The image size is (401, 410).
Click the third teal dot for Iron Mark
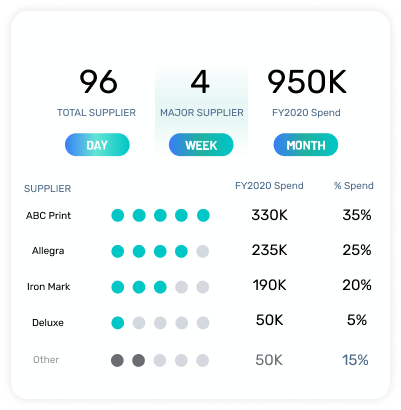click(x=160, y=287)
